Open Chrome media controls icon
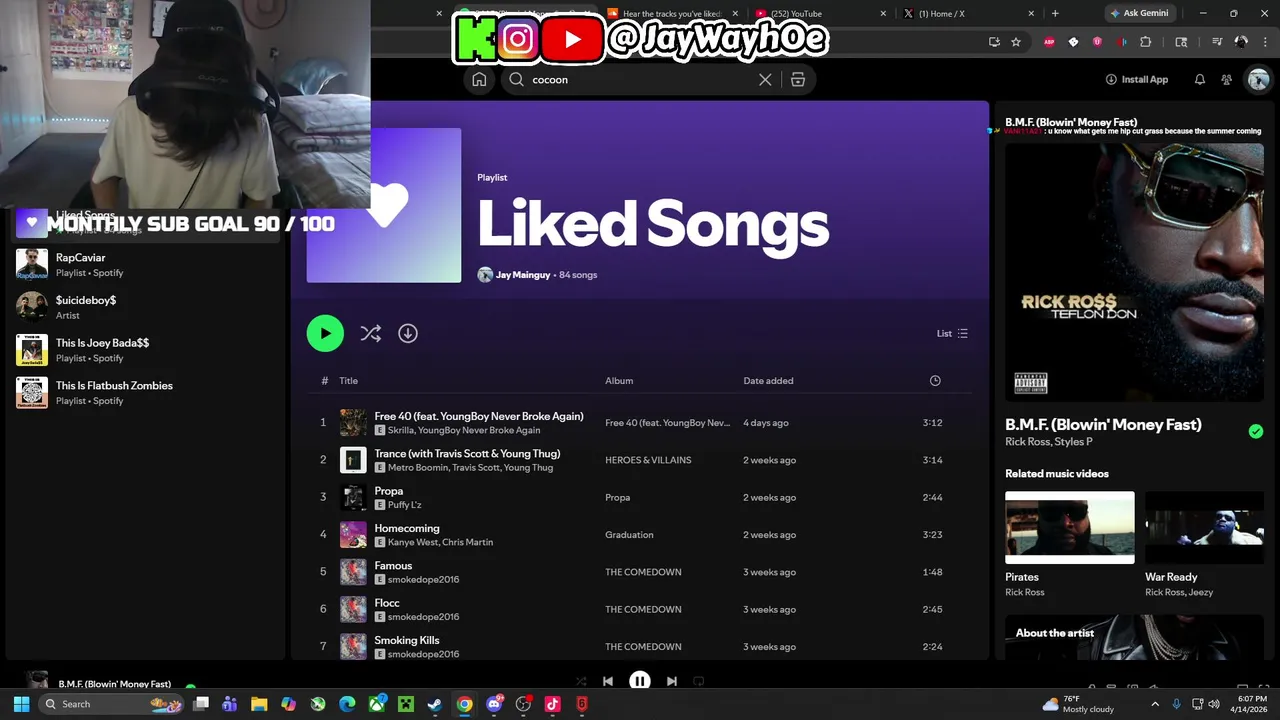1280x720 pixels. [1217, 42]
